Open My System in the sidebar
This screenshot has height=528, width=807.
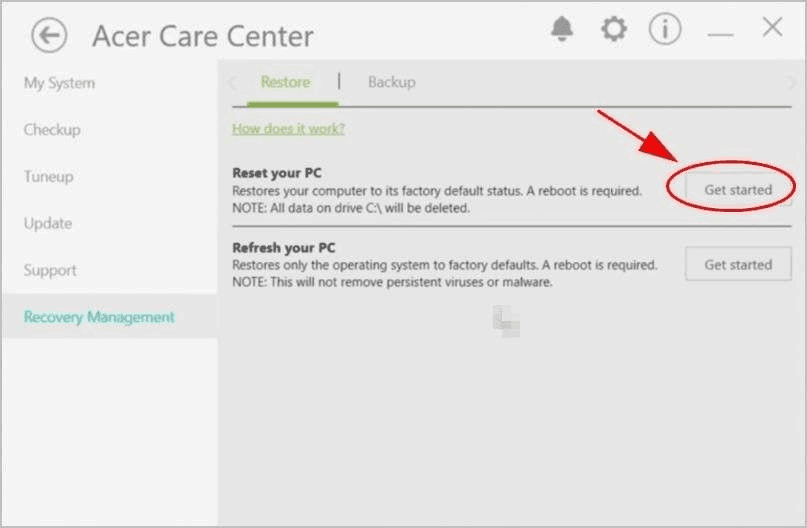pos(59,83)
